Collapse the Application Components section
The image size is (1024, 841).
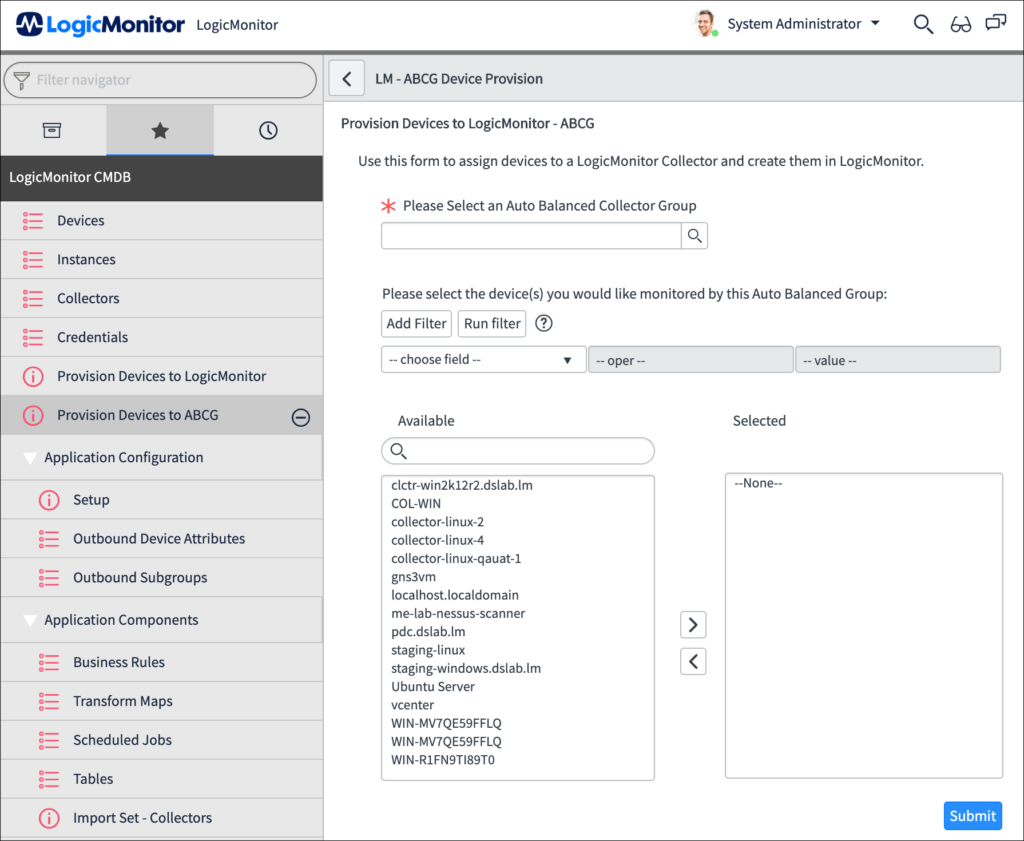click(29, 620)
